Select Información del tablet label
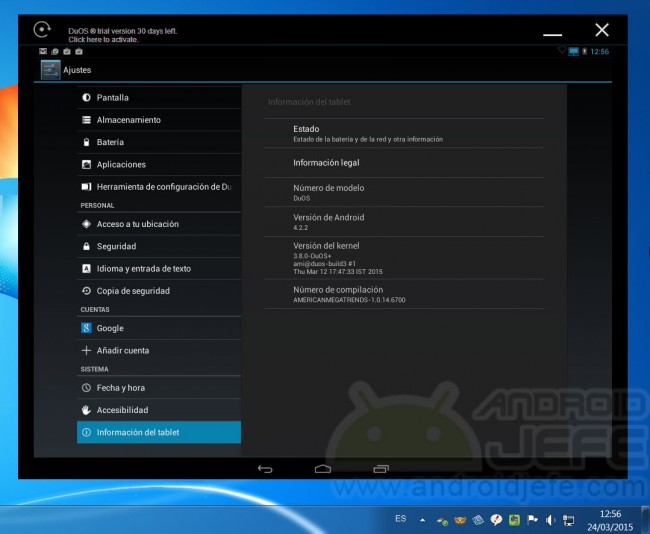 tap(138, 432)
